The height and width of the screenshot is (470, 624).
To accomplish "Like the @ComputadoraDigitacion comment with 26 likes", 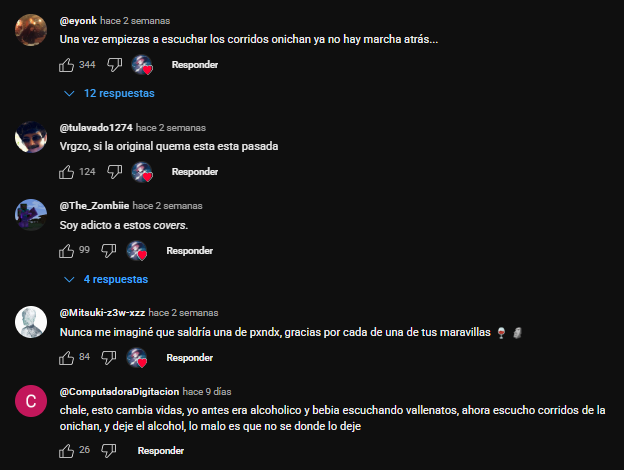I will tap(66, 451).
